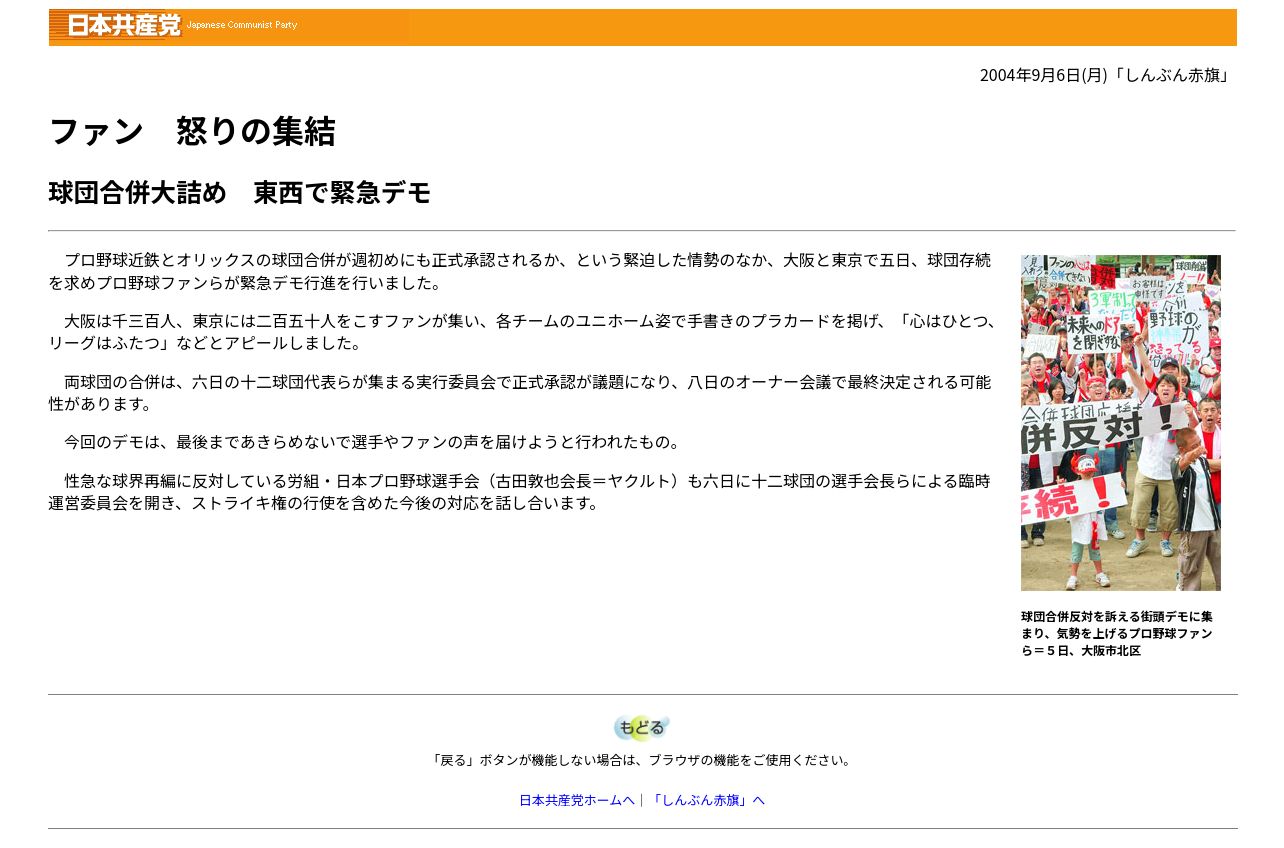Click the paragraph starting プロ野球近鉄とオリックス
This screenshot has width=1284, height=848.
click(x=520, y=271)
